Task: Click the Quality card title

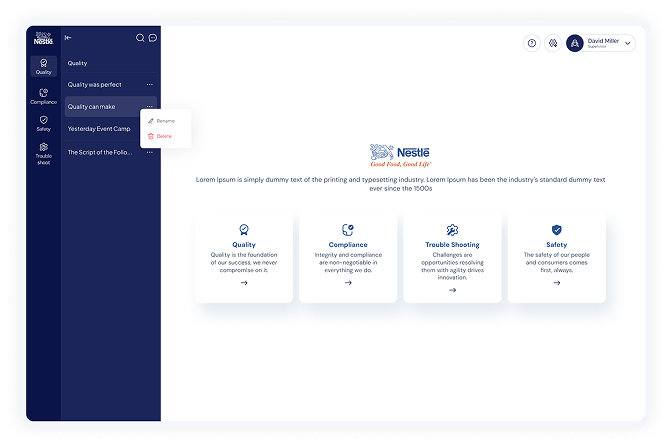Action: [244, 245]
